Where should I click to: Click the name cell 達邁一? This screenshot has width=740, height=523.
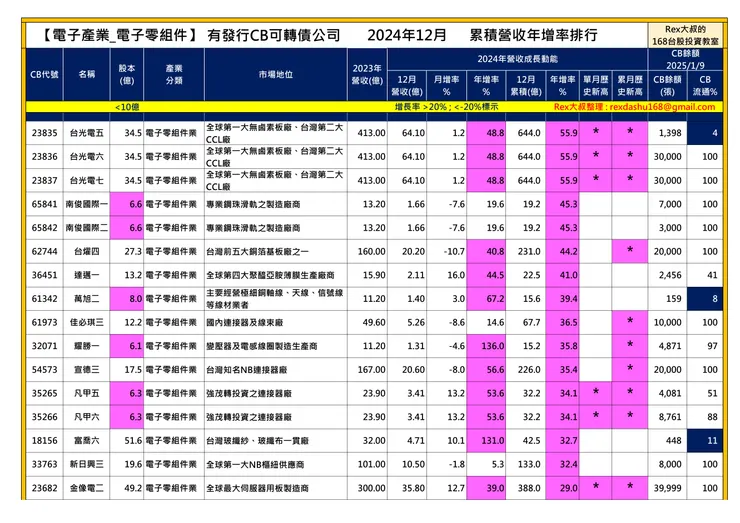(x=86, y=275)
